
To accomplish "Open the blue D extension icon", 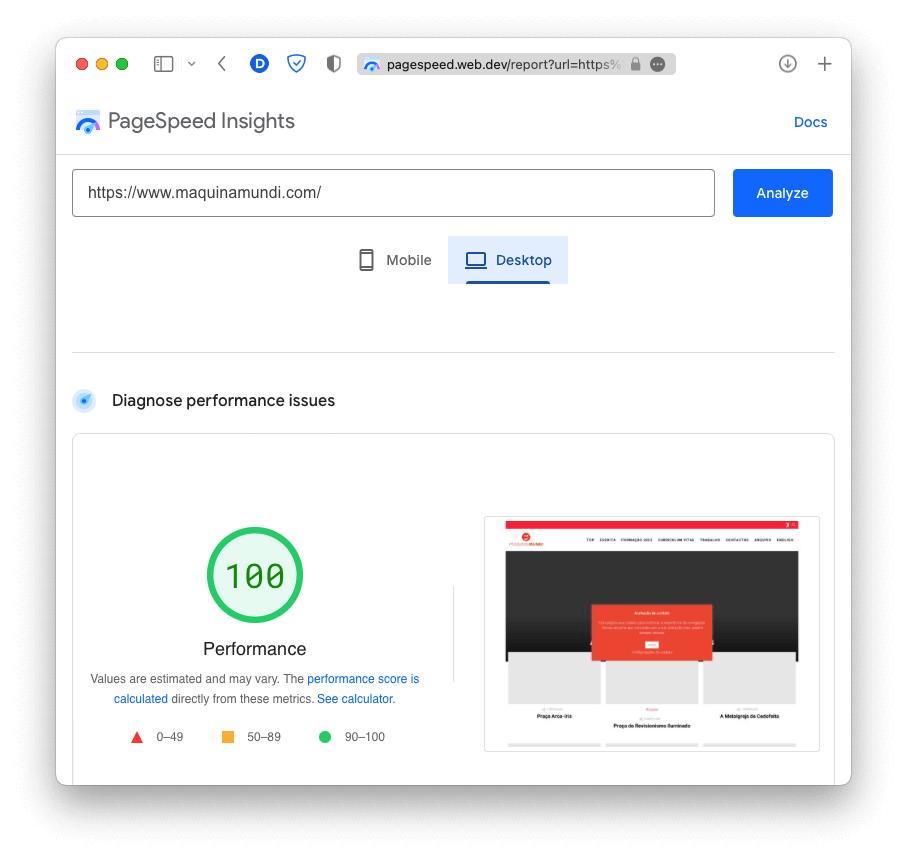I will (x=259, y=64).
